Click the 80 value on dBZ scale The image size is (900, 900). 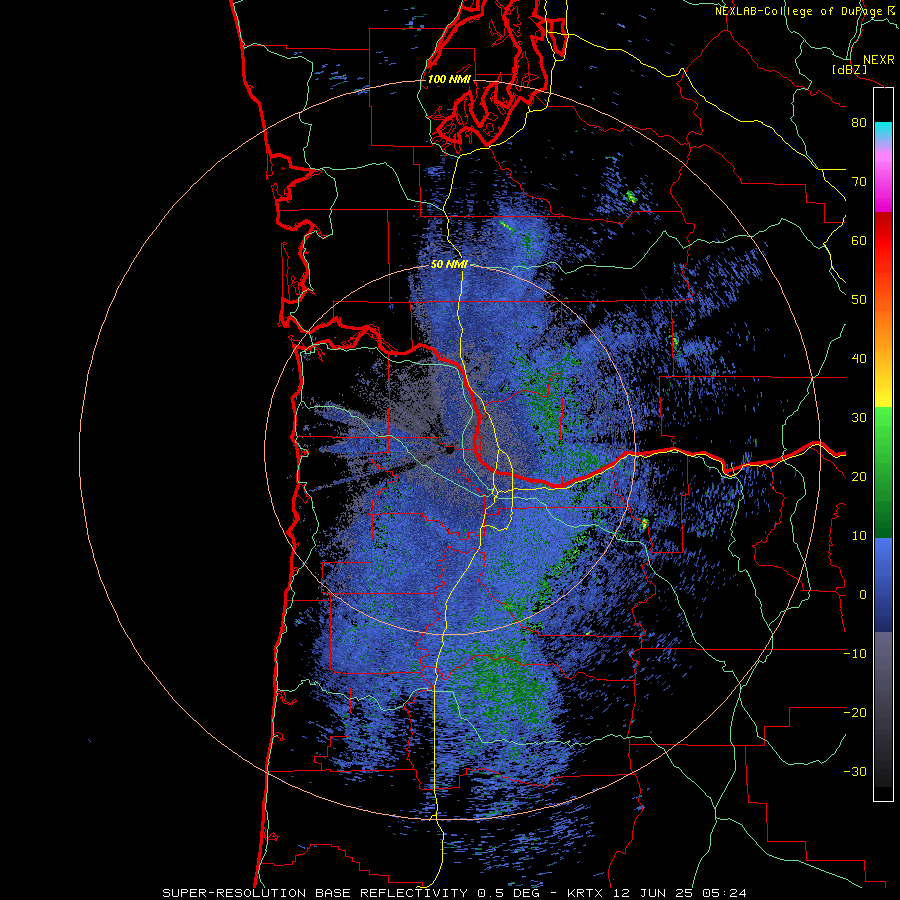[x=859, y=123]
